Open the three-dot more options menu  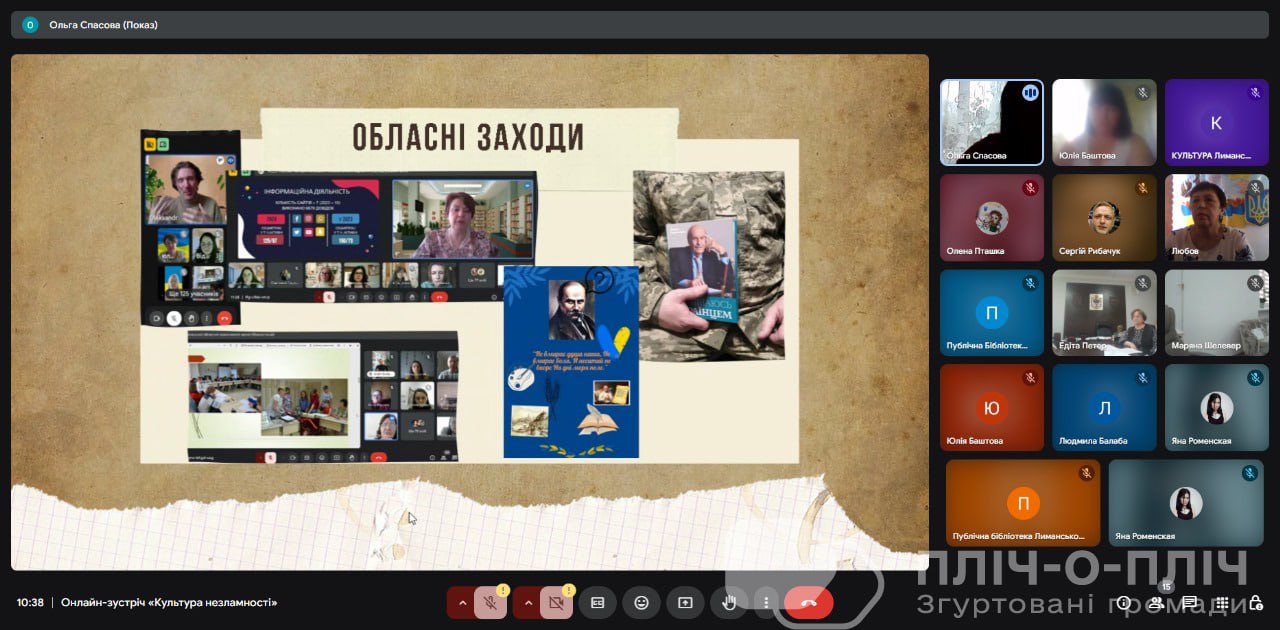766,603
